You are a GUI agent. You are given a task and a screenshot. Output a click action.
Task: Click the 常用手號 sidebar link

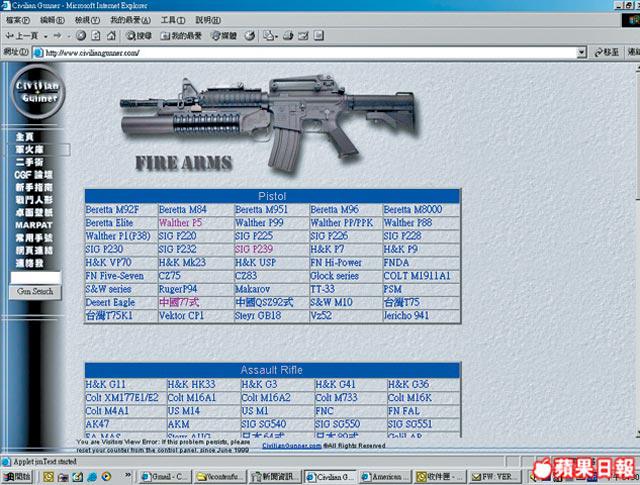(34, 238)
